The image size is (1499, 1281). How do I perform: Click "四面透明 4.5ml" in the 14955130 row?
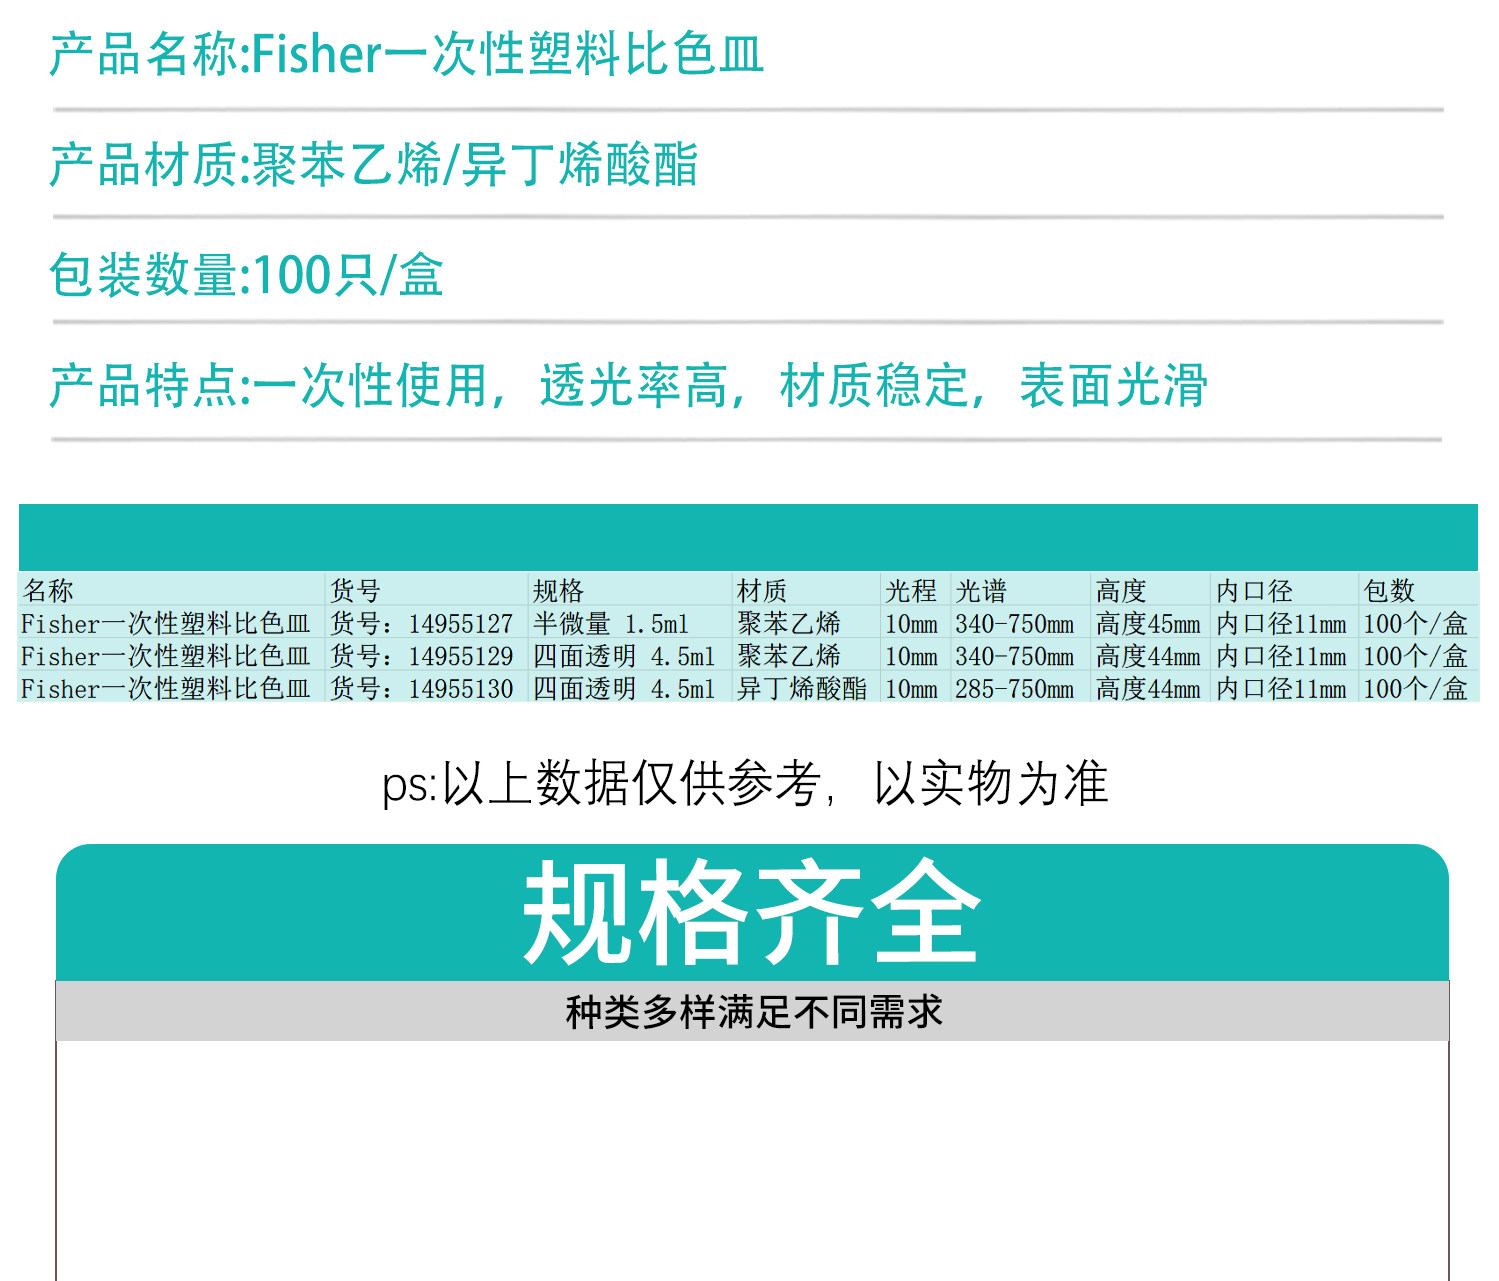point(624,688)
